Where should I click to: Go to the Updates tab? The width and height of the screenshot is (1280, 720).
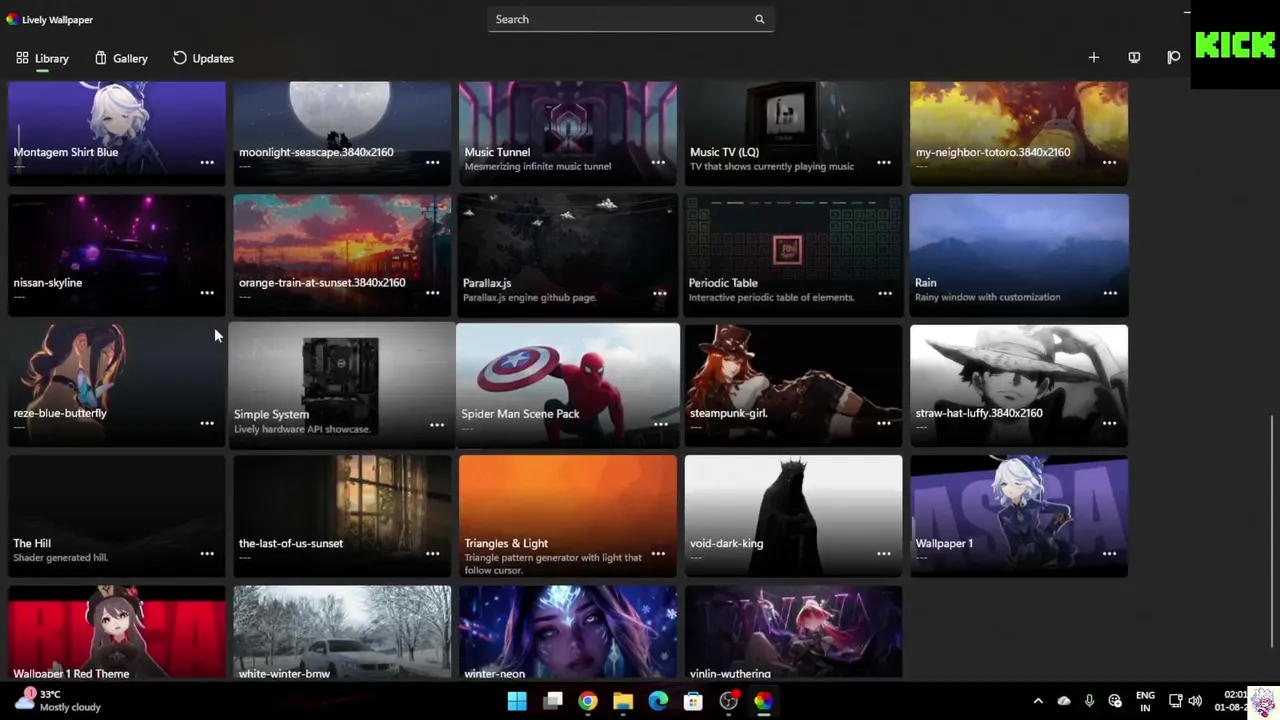tap(203, 58)
